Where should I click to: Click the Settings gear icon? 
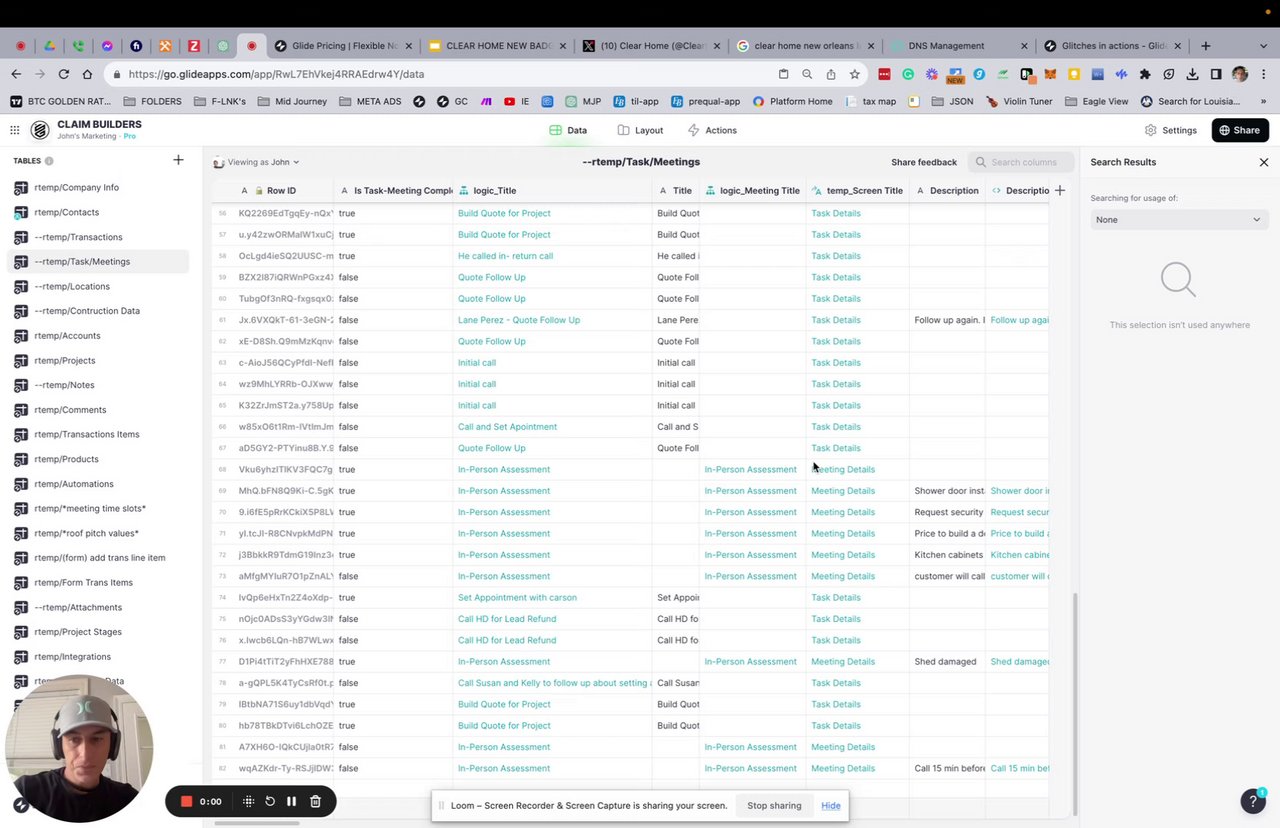point(1151,130)
